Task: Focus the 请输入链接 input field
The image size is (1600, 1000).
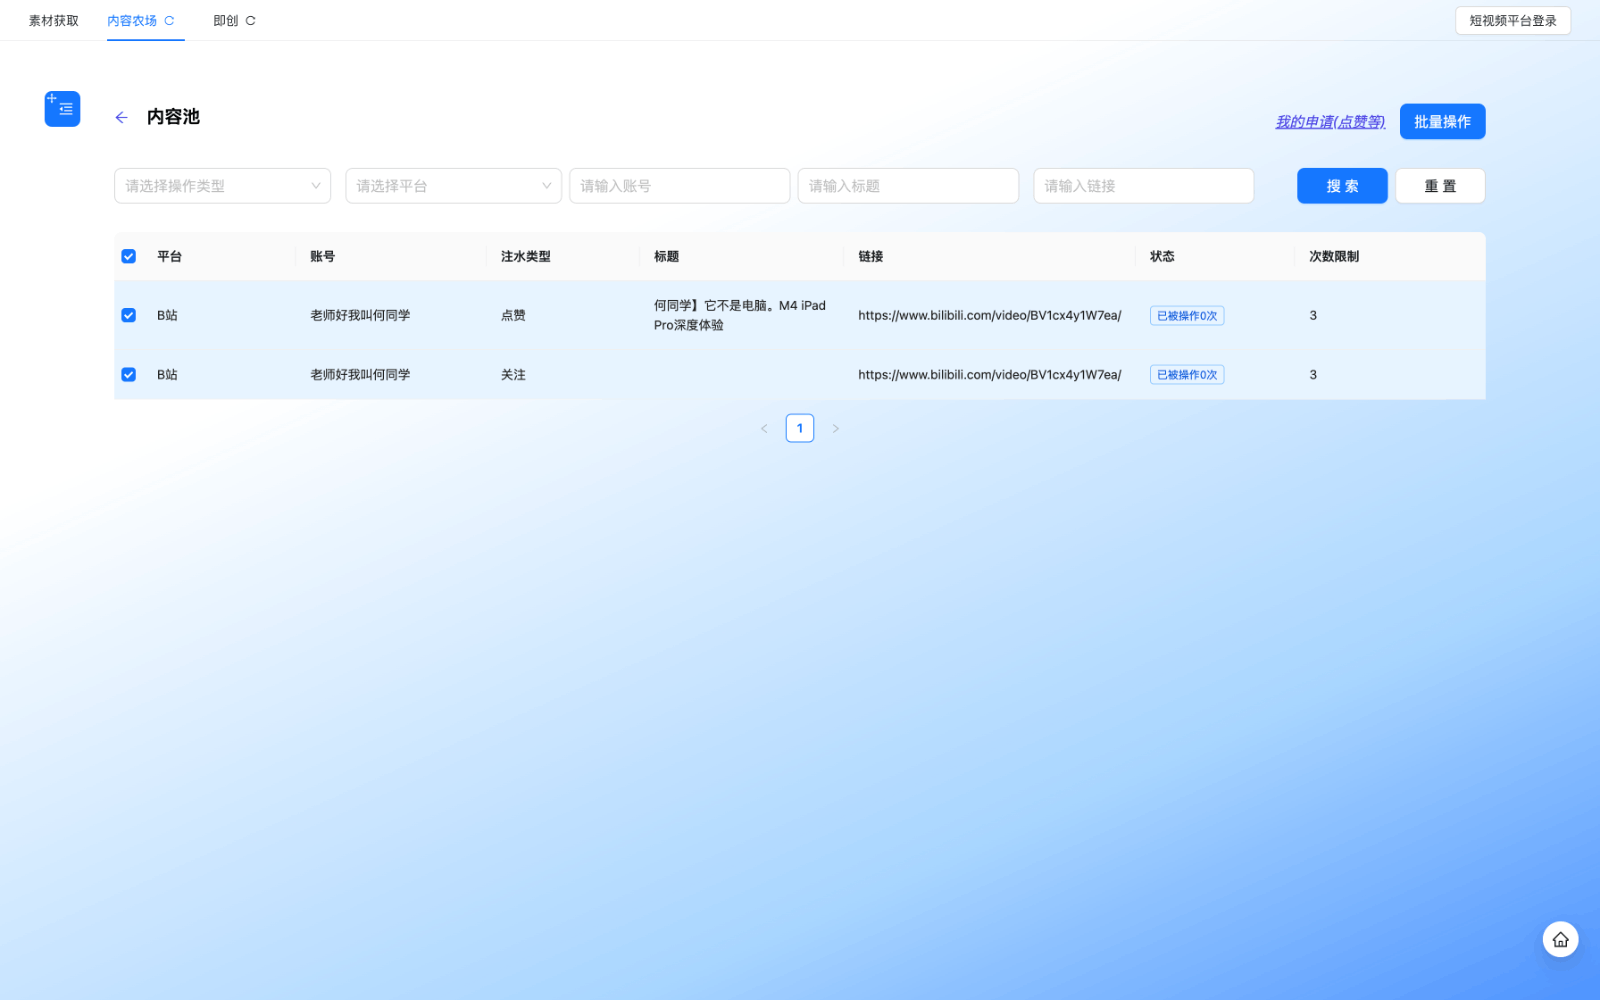Action: click(x=1144, y=186)
